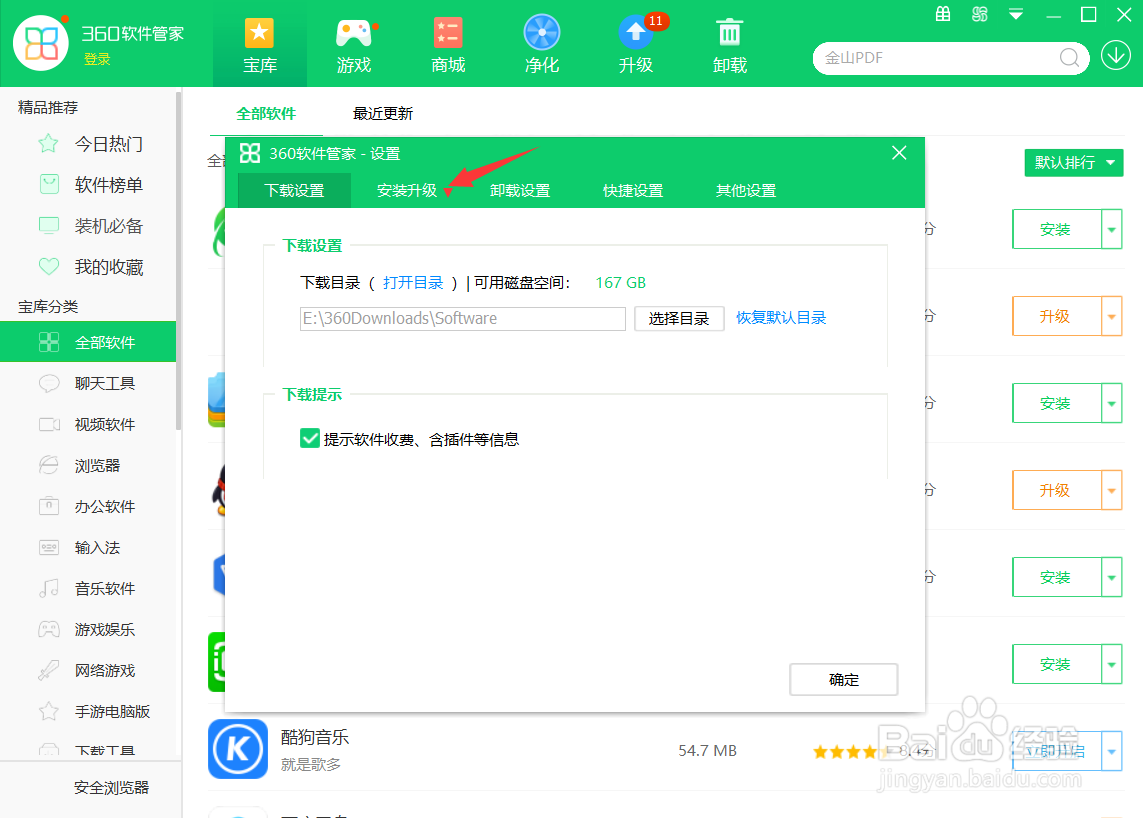Open the download manager arrow icon
The image size is (1143, 818).
point(1115,55)
